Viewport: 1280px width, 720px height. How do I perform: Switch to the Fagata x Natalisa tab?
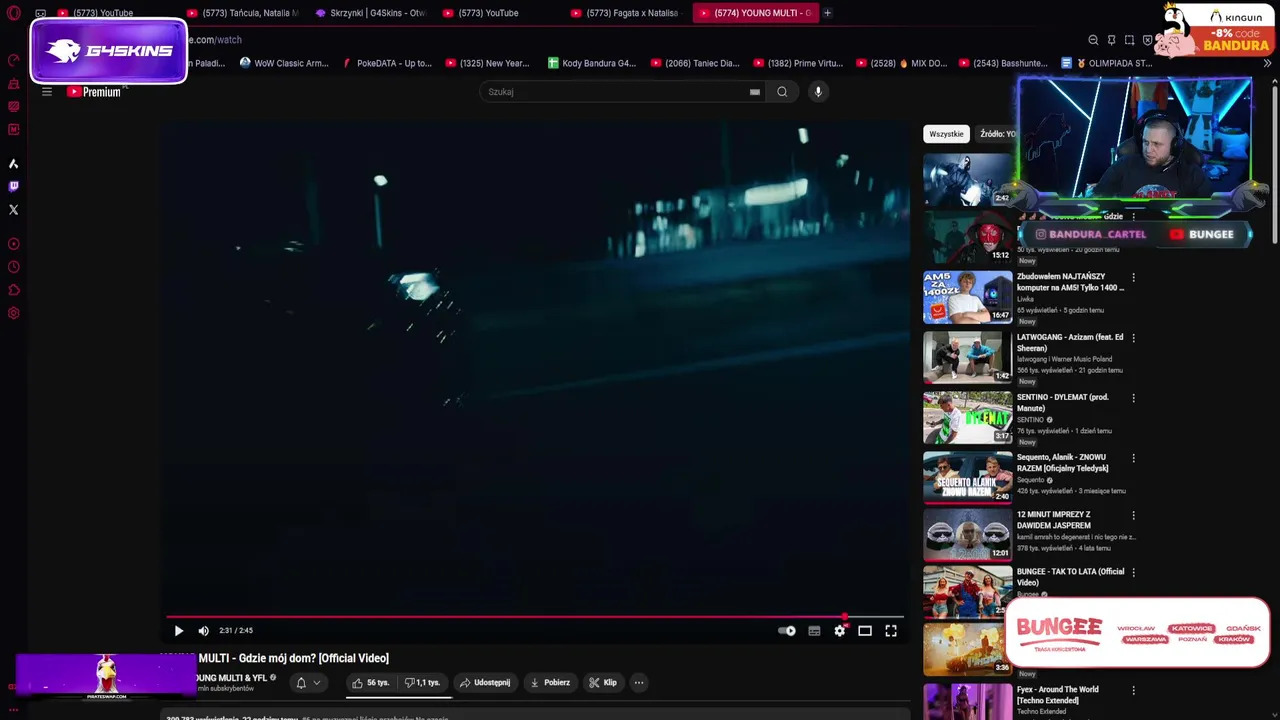626,13
